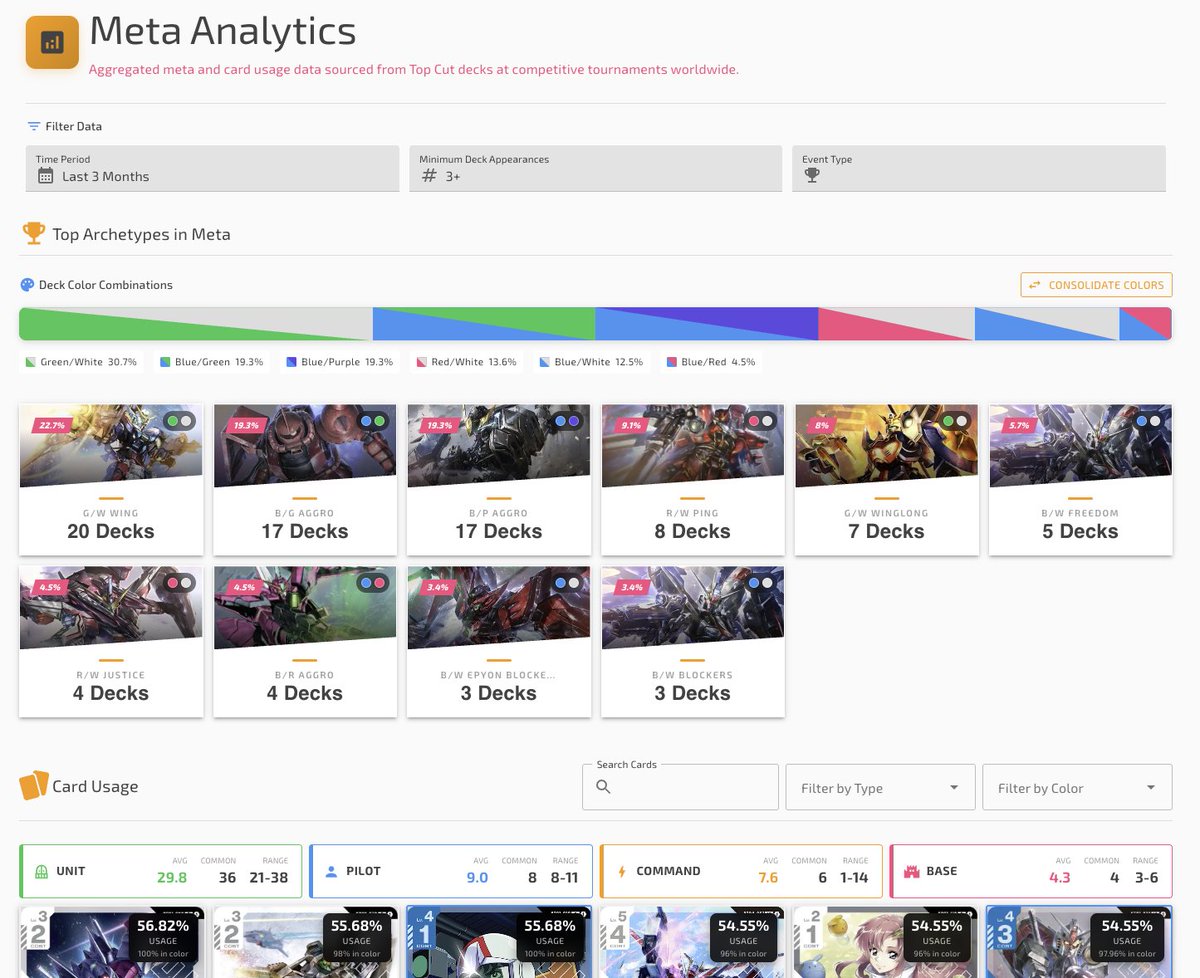The width and height of the screenshot is (1200, 978).
Task: Click the trophy icon in Event Type field
Action: click(812, 176)
